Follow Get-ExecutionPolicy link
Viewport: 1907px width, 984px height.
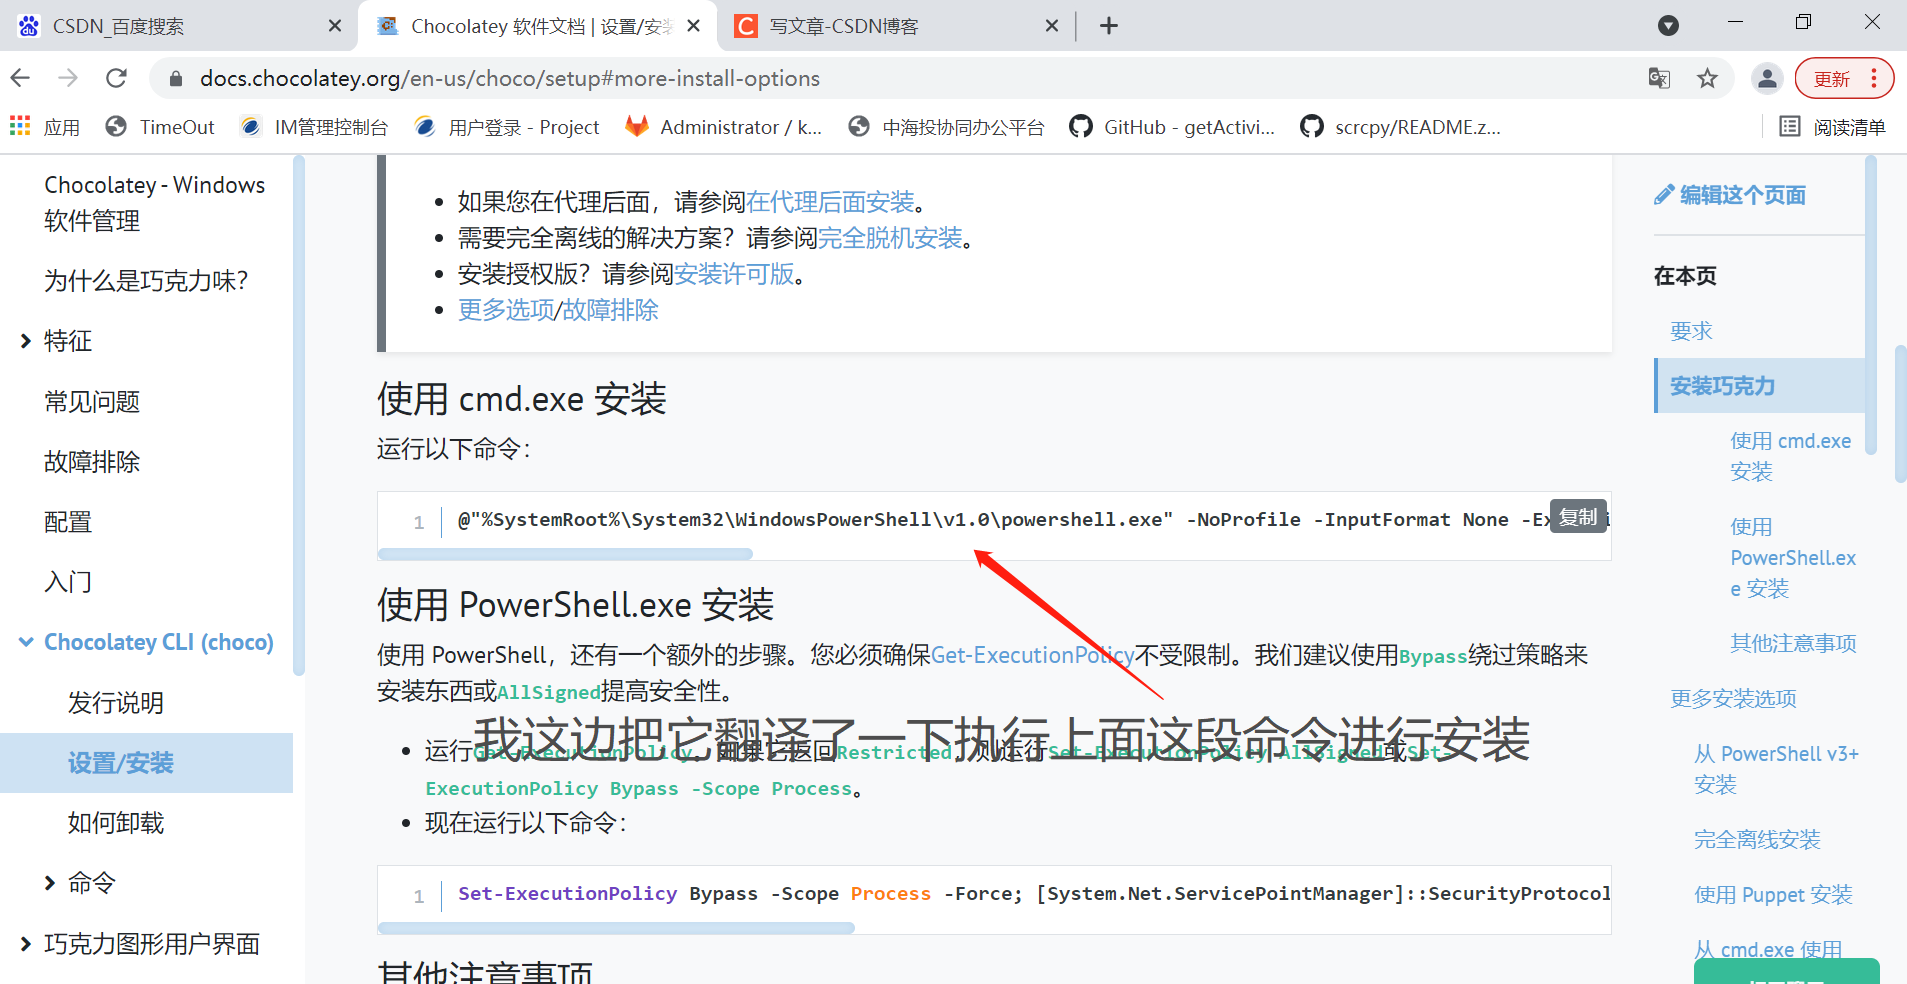(1032, 655)
